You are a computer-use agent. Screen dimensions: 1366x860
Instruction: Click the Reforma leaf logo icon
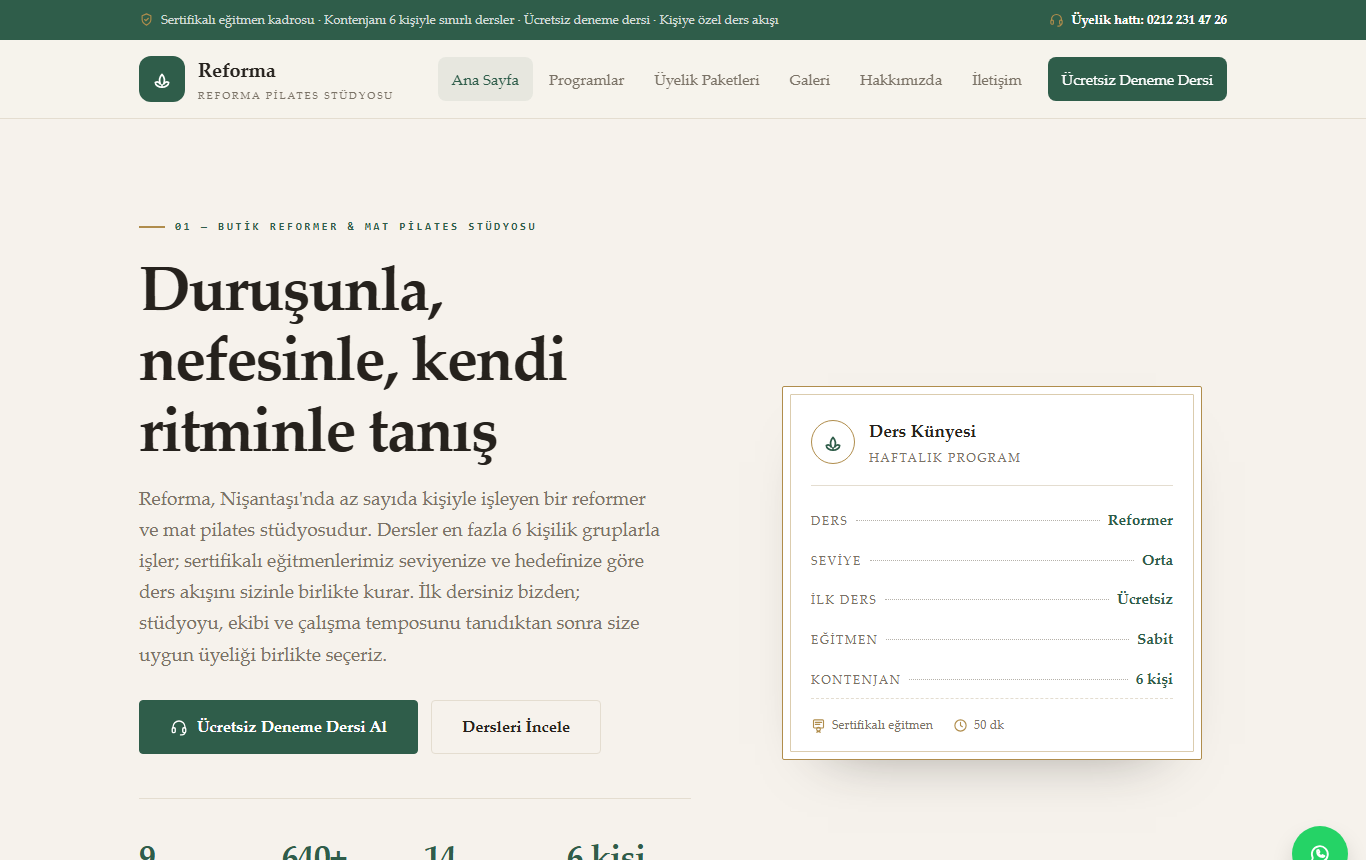pos(162,79)
